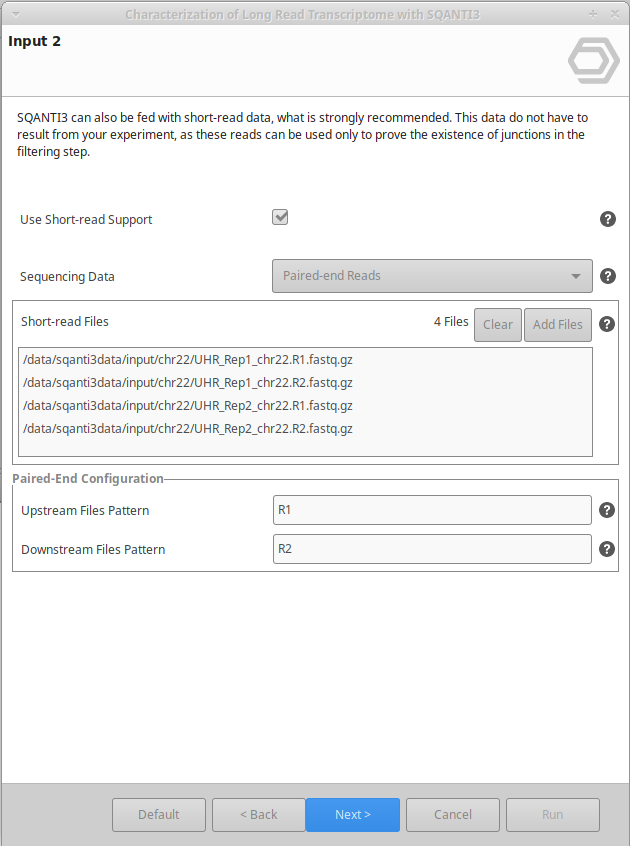Click help icon beside Sequencing Data dropdown
The image size is (630, 846).
pos(607,277)
